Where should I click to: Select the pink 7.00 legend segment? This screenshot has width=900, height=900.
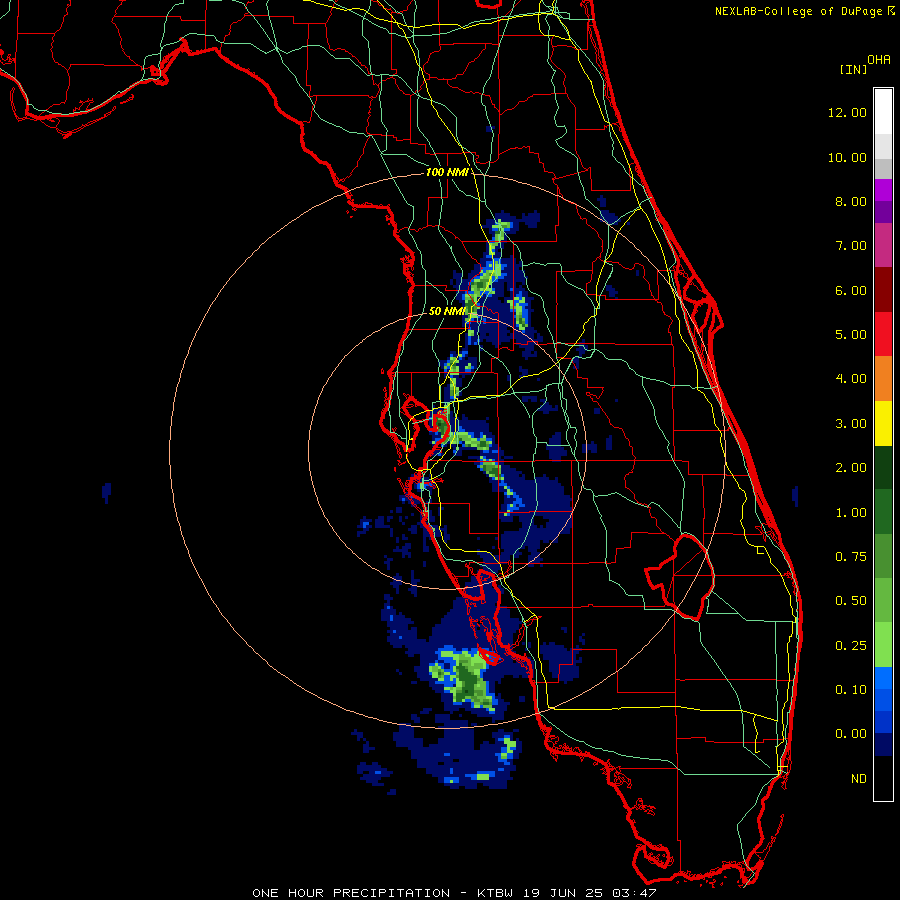pyautogui.click(x=883, y=246)
